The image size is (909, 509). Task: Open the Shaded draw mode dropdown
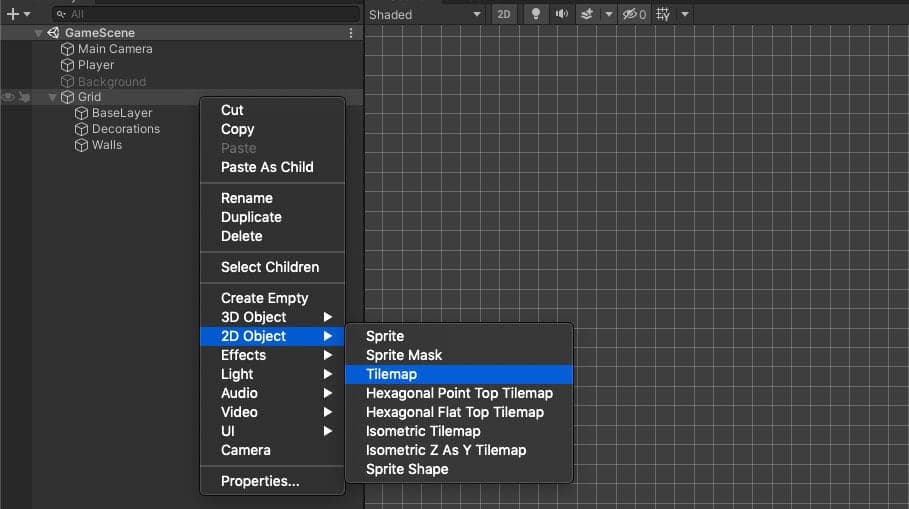pos(425,14)
